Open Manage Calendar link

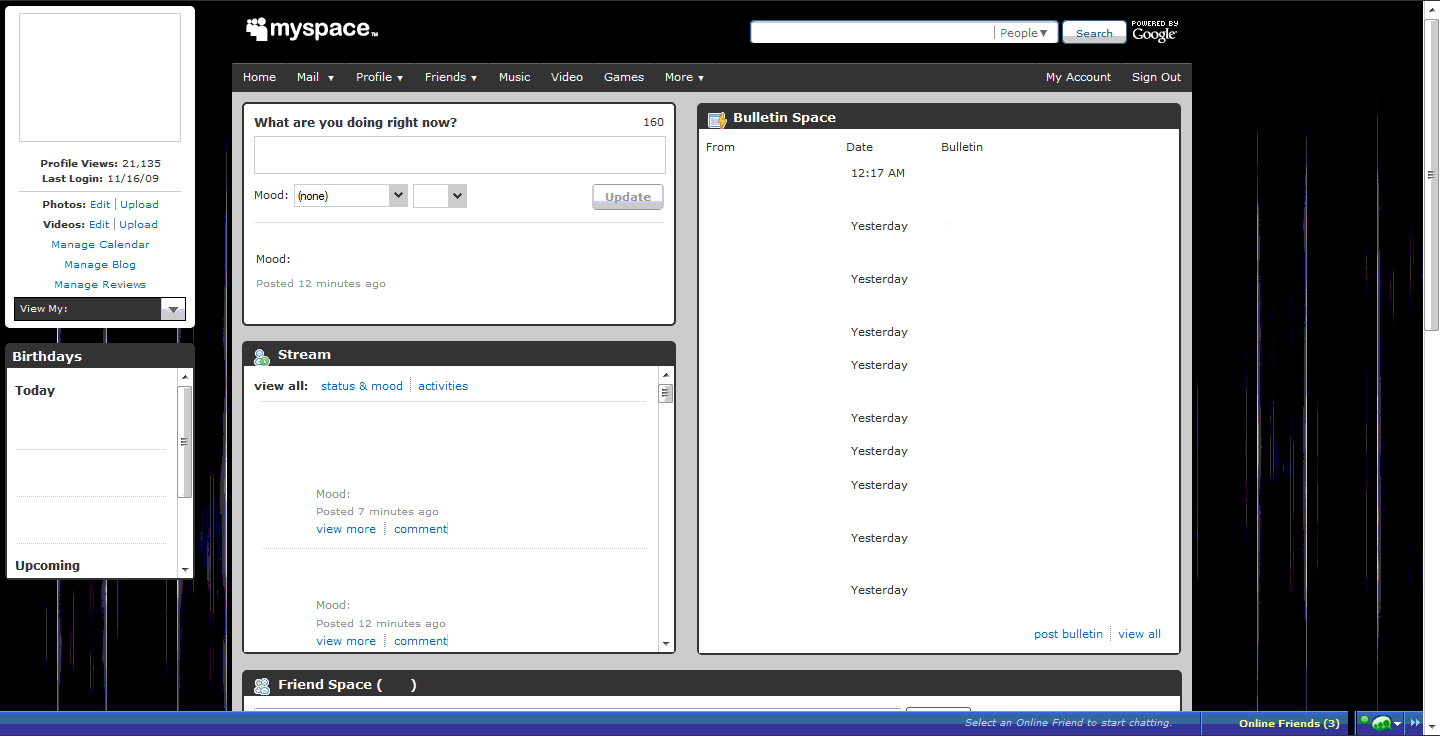pos(100,244)
